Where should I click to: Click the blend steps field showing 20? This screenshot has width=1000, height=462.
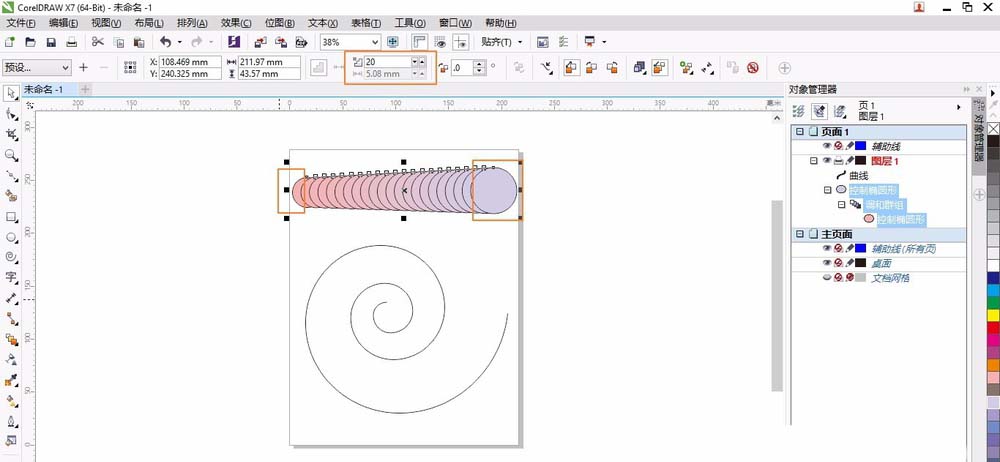coord(387,61)
